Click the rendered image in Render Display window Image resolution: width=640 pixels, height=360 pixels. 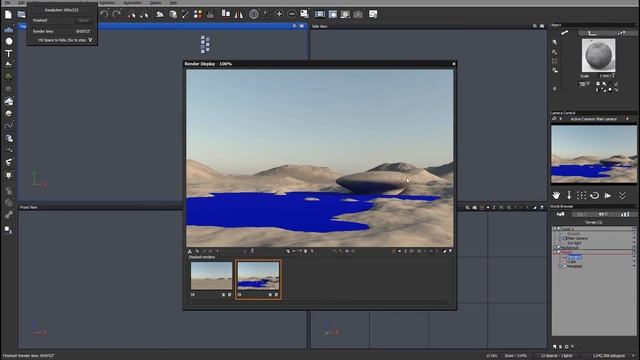coord(320,158)
